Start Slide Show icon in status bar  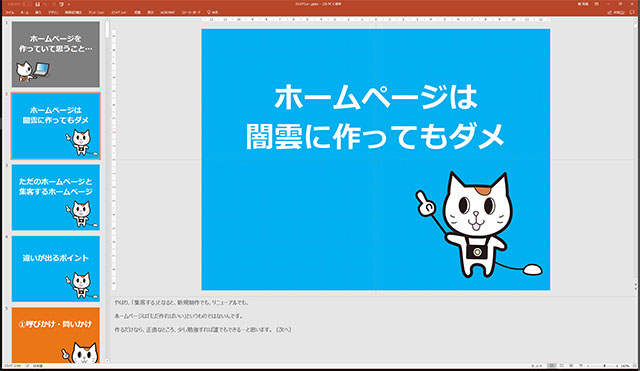[581, 365]
